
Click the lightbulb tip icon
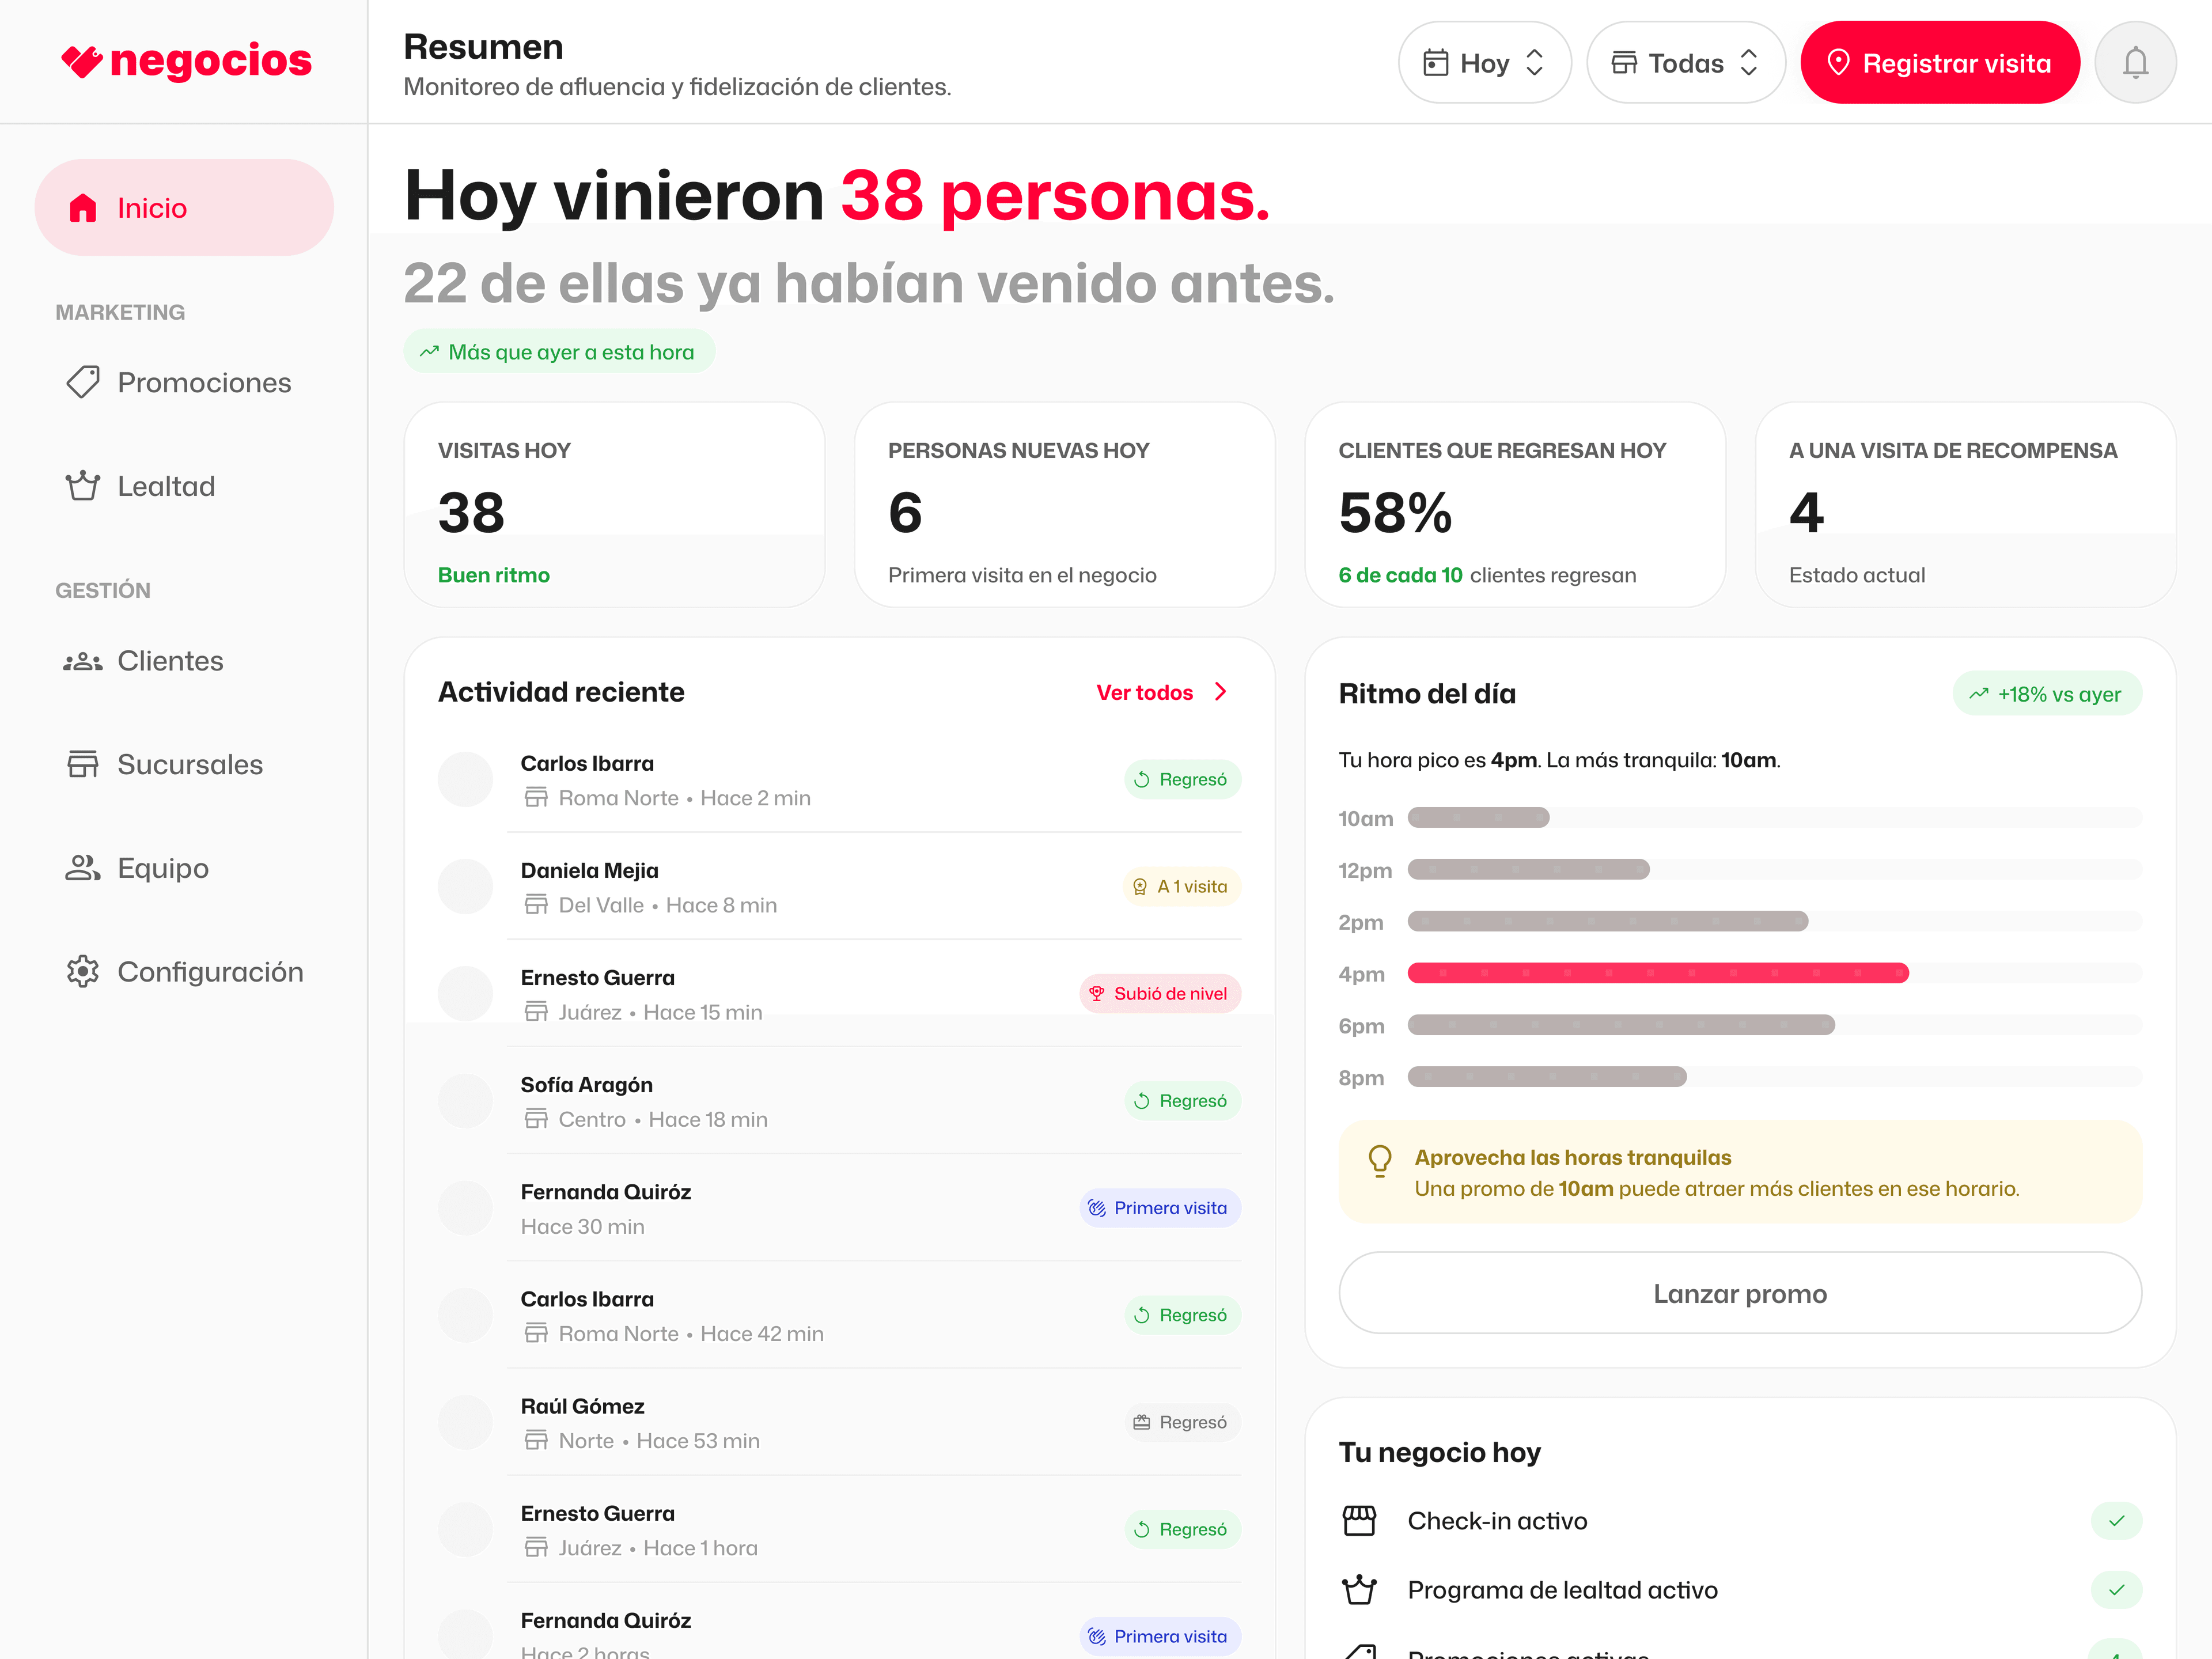(1379, 1160)
